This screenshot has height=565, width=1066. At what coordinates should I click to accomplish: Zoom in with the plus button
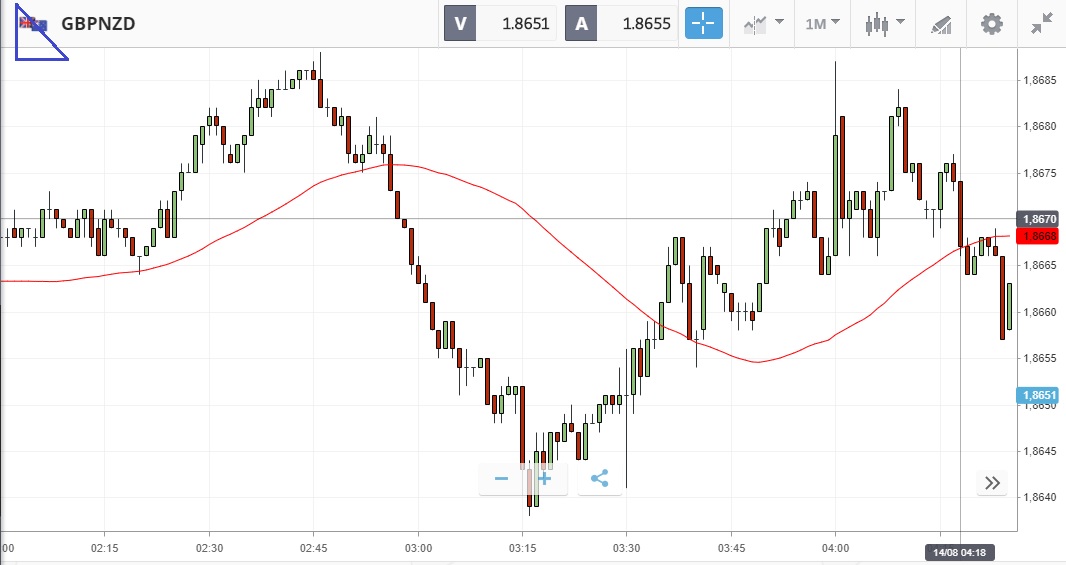[545, 479]
